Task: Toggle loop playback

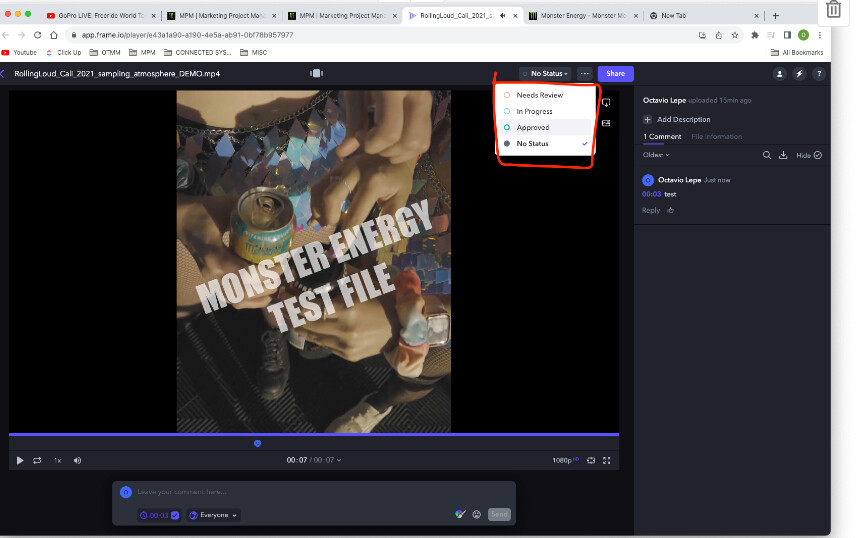Action: point(37,460)
